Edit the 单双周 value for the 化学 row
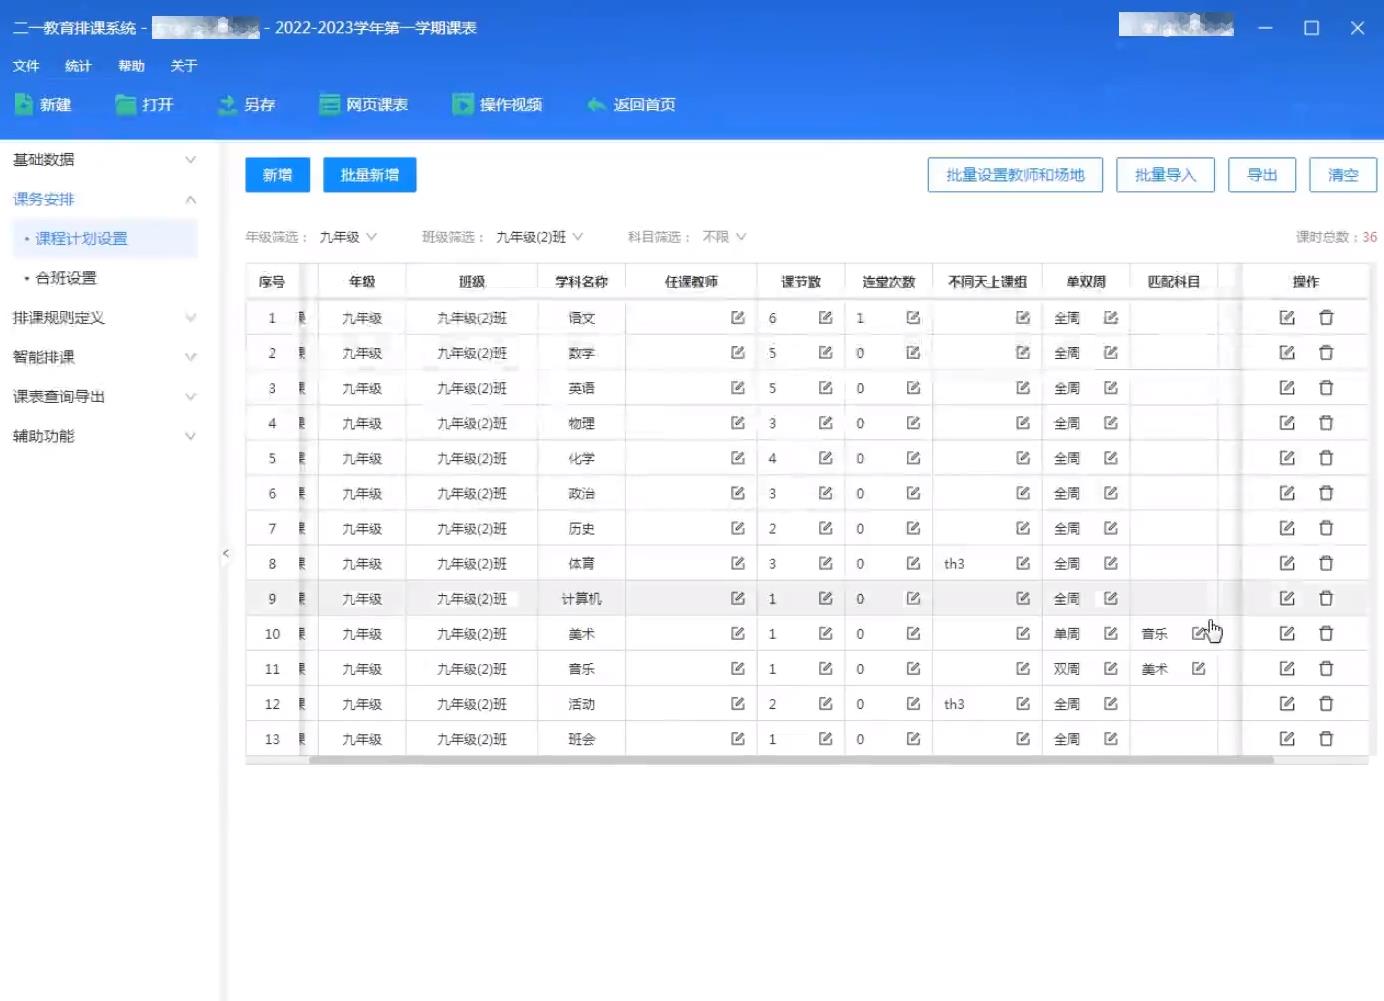The image size is (1384, 1001). [x=1111, y=458]
